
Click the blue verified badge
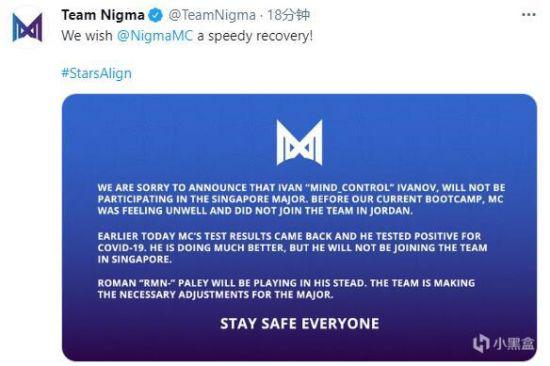155,15
